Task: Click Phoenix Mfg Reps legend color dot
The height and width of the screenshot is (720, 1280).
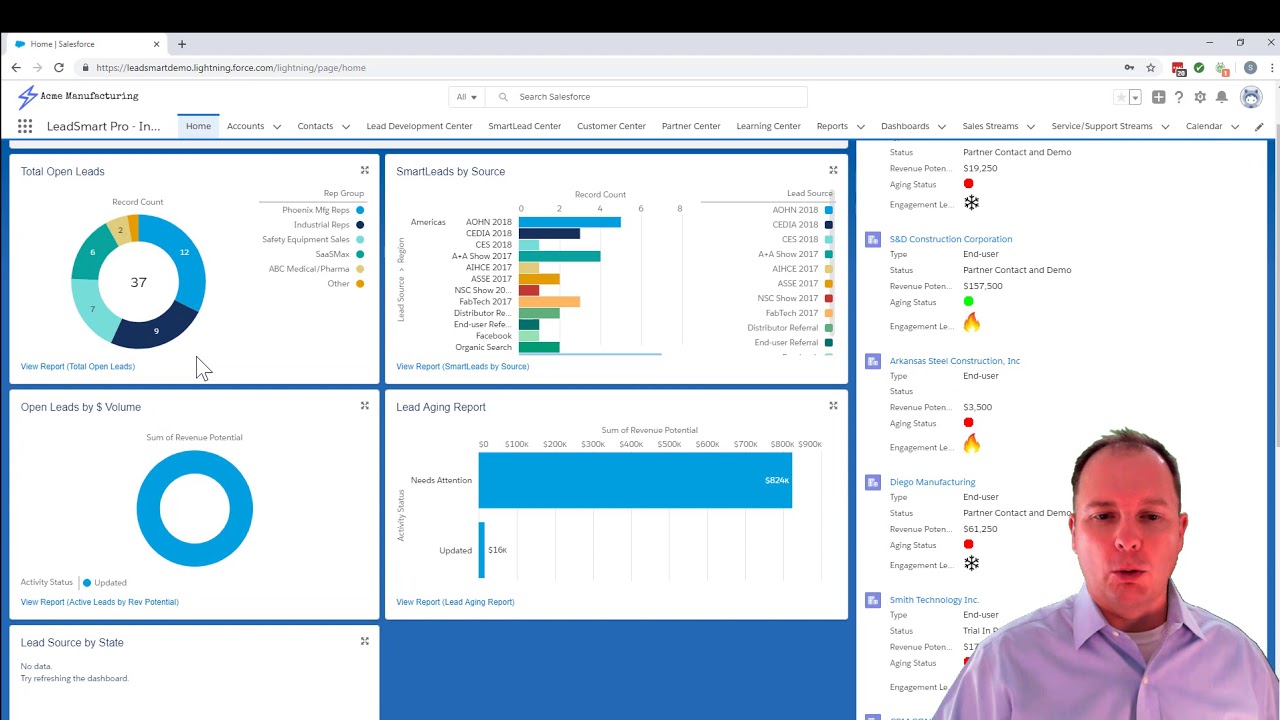Action: (x=360, y=210)
